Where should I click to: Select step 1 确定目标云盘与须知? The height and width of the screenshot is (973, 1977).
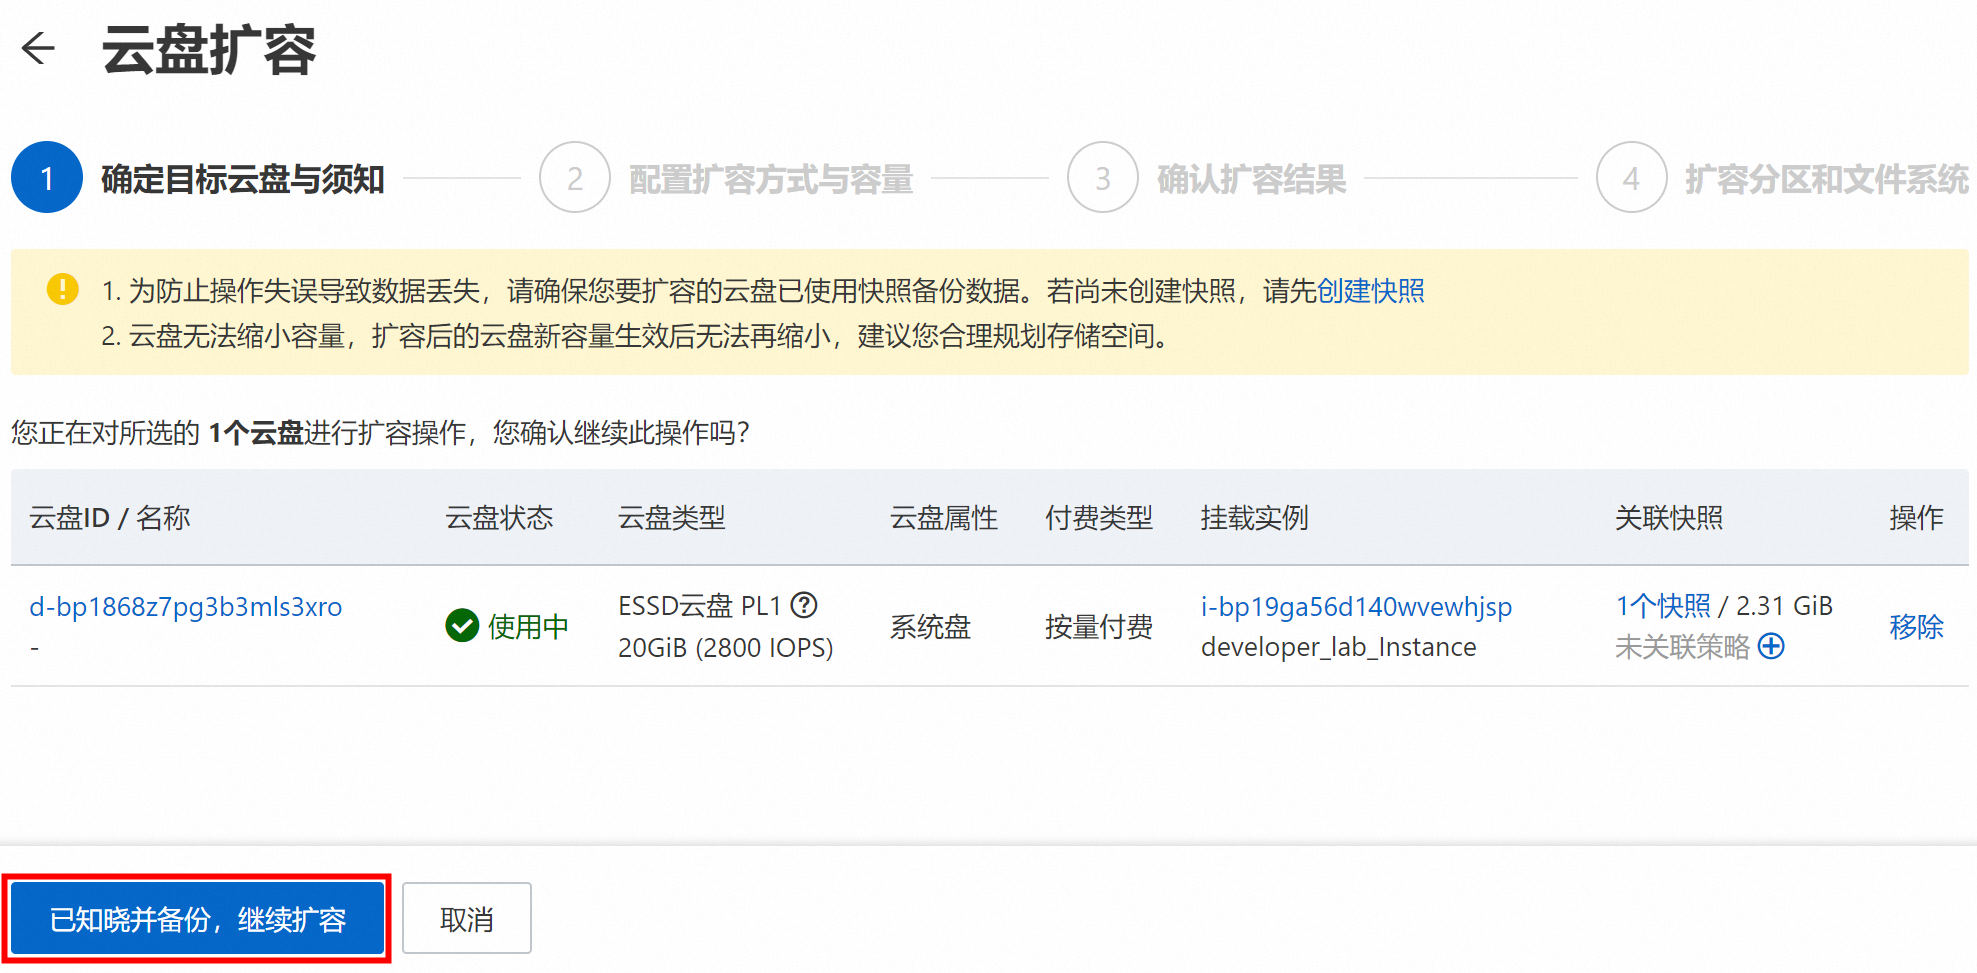click(x=198, y=178)
